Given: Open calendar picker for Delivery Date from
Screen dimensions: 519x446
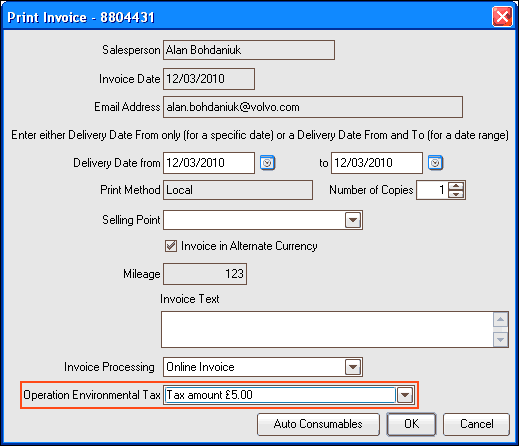Looking at the screenshot, I should pyautogui.click(x=267, y=163).
